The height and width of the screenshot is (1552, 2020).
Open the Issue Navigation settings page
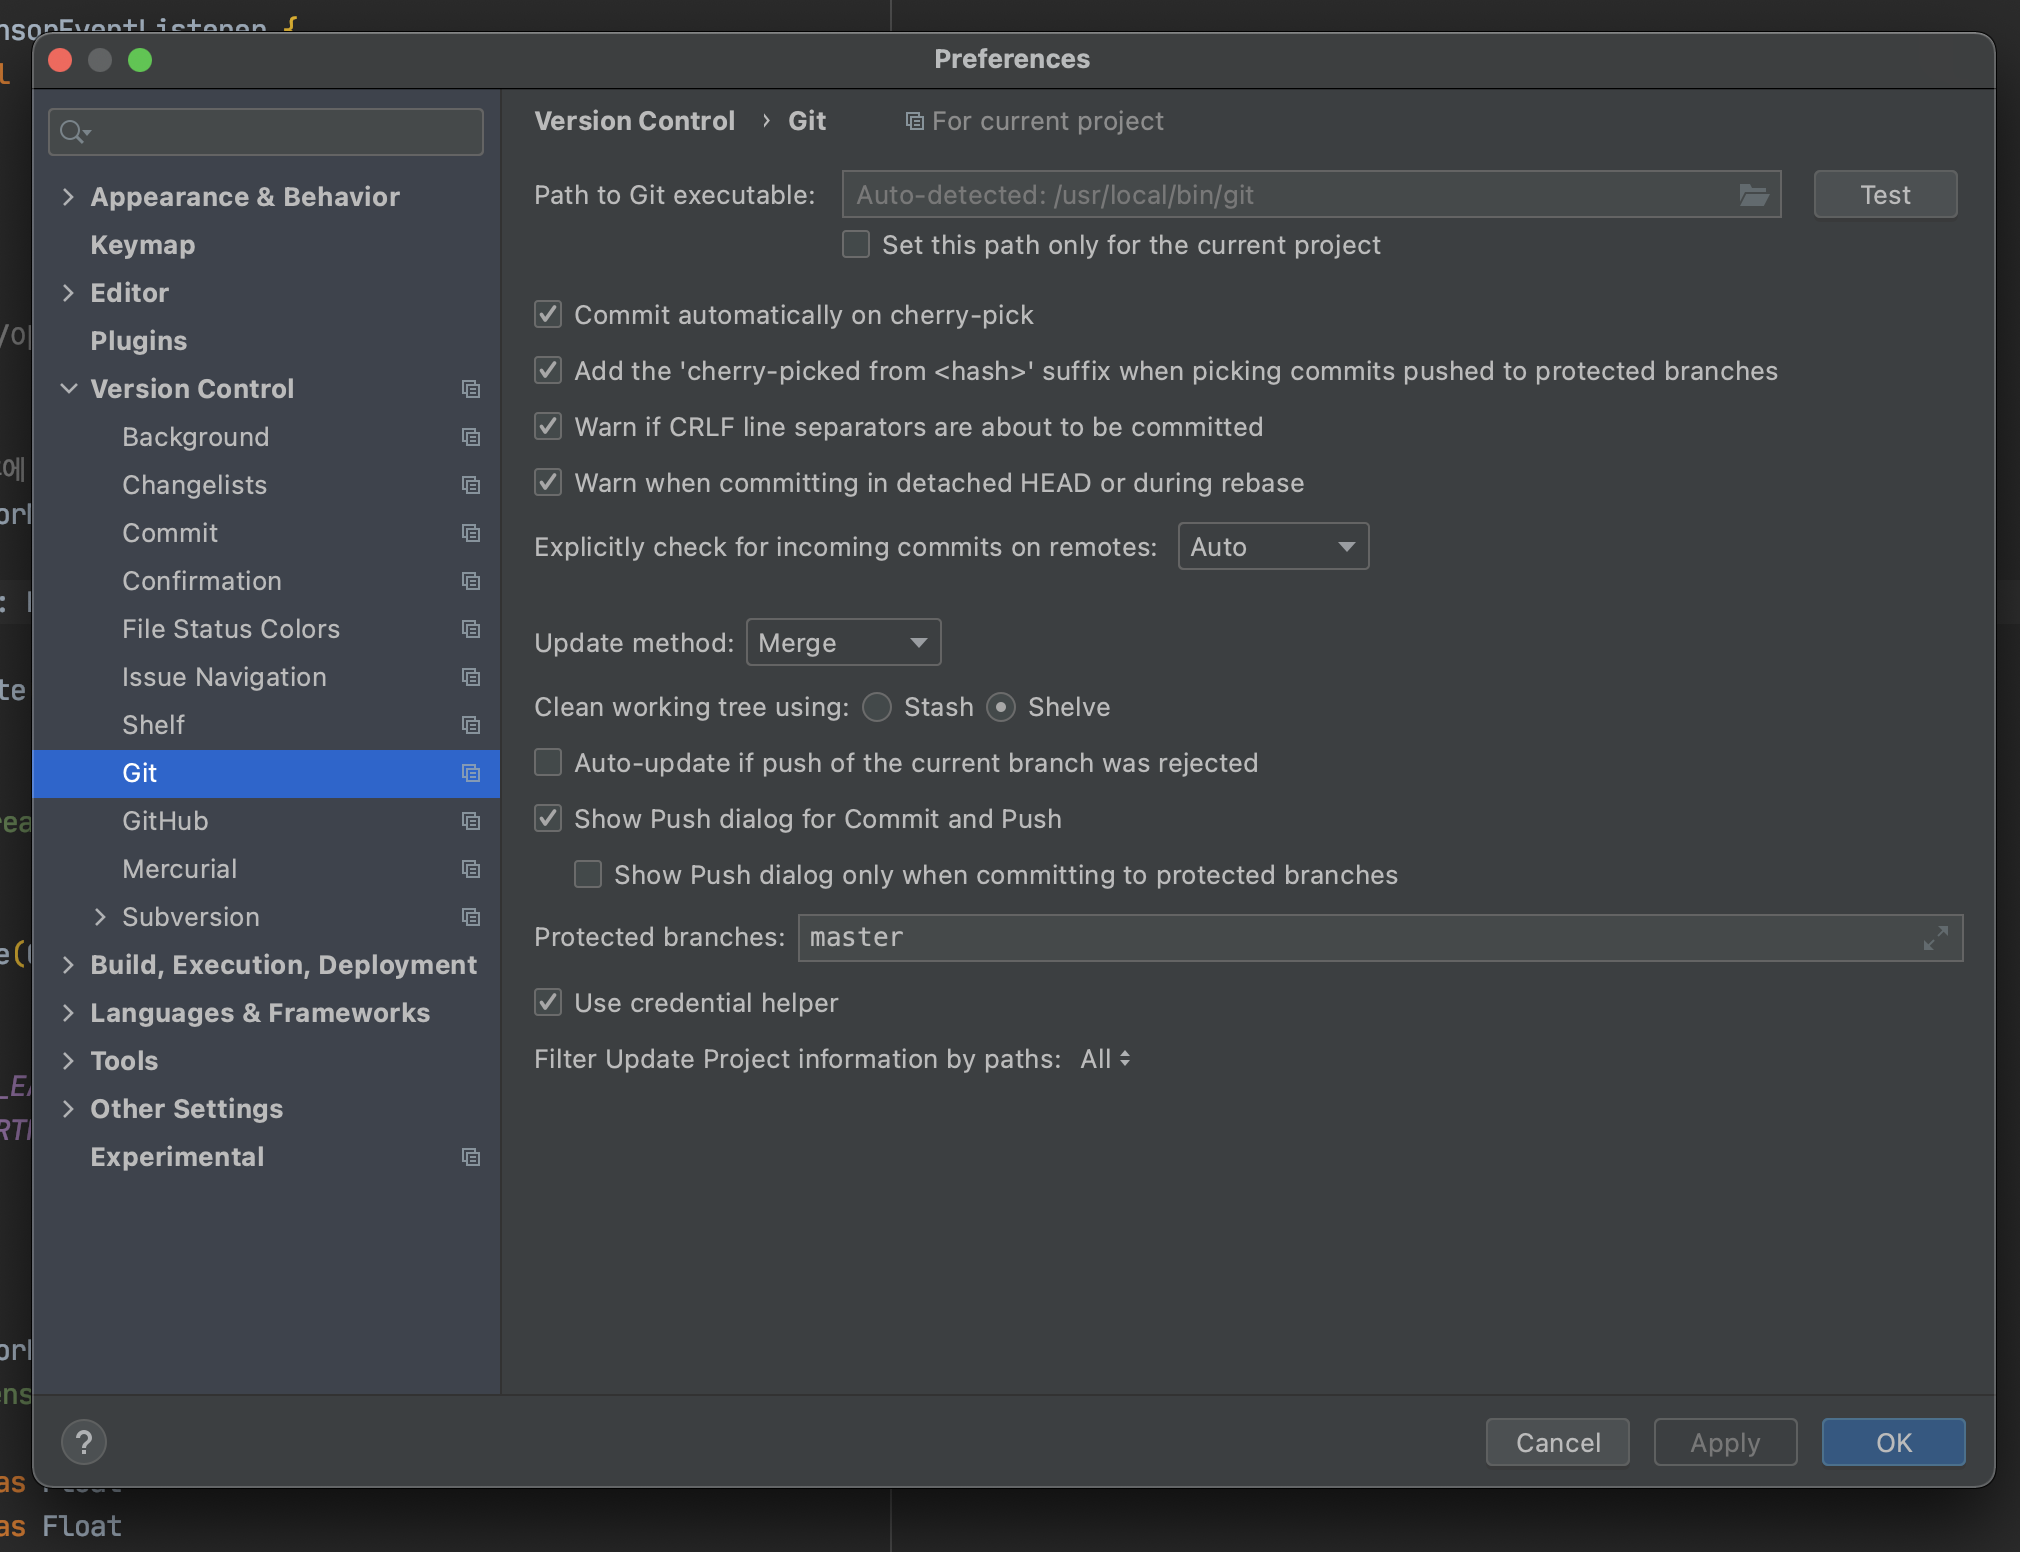pyautogui.click(x=266, y=677)
